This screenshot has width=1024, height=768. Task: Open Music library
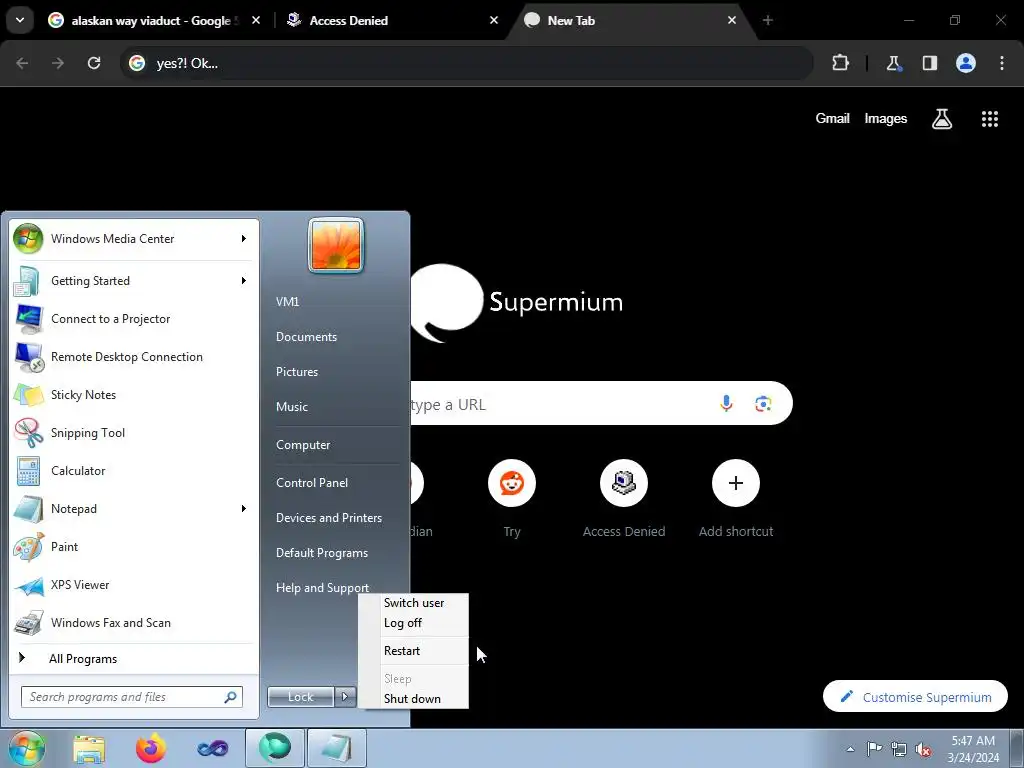[291, 407]
